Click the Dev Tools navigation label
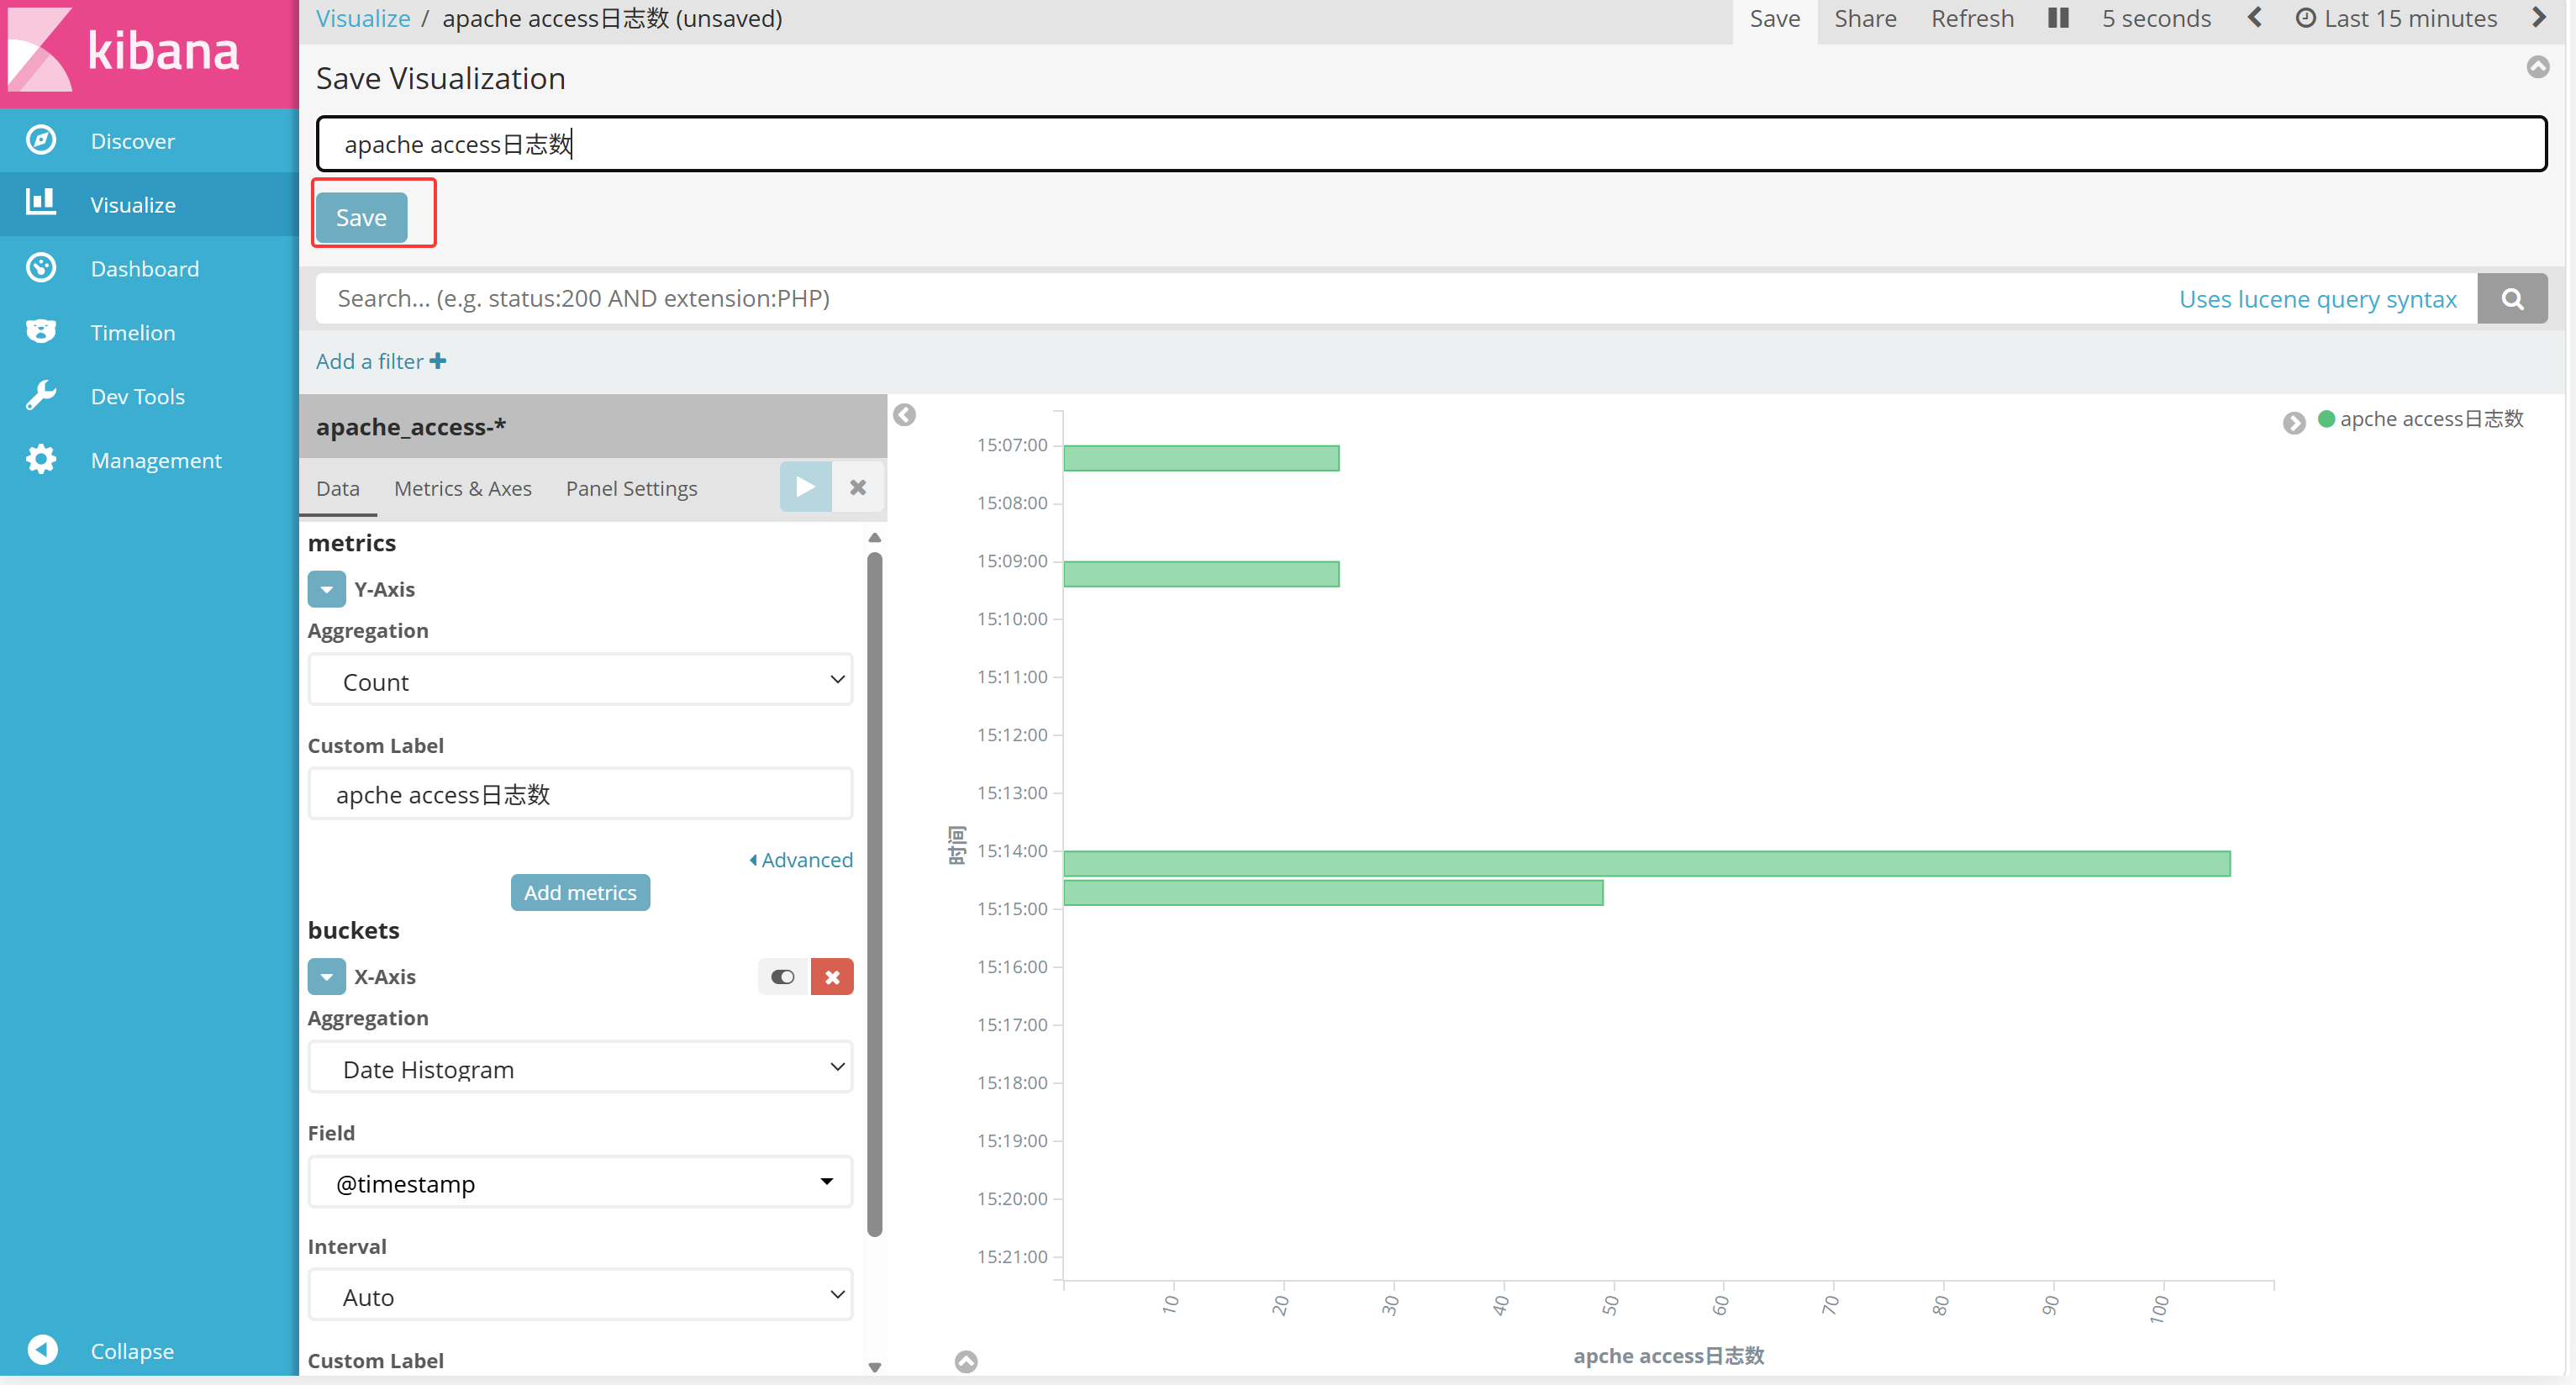The width and height of the screenshot is (2576, 1385). coord(138,396)
